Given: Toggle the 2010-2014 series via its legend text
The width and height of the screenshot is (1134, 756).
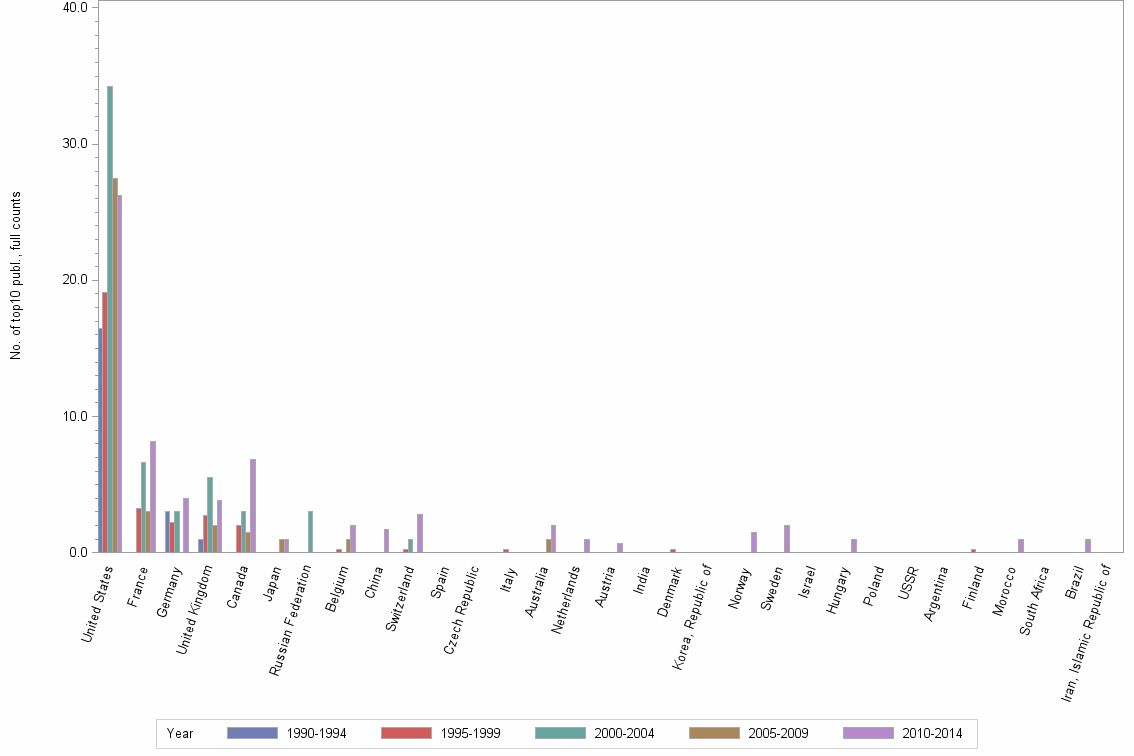Looking at the screenshot, I should (x=932, y=733).
